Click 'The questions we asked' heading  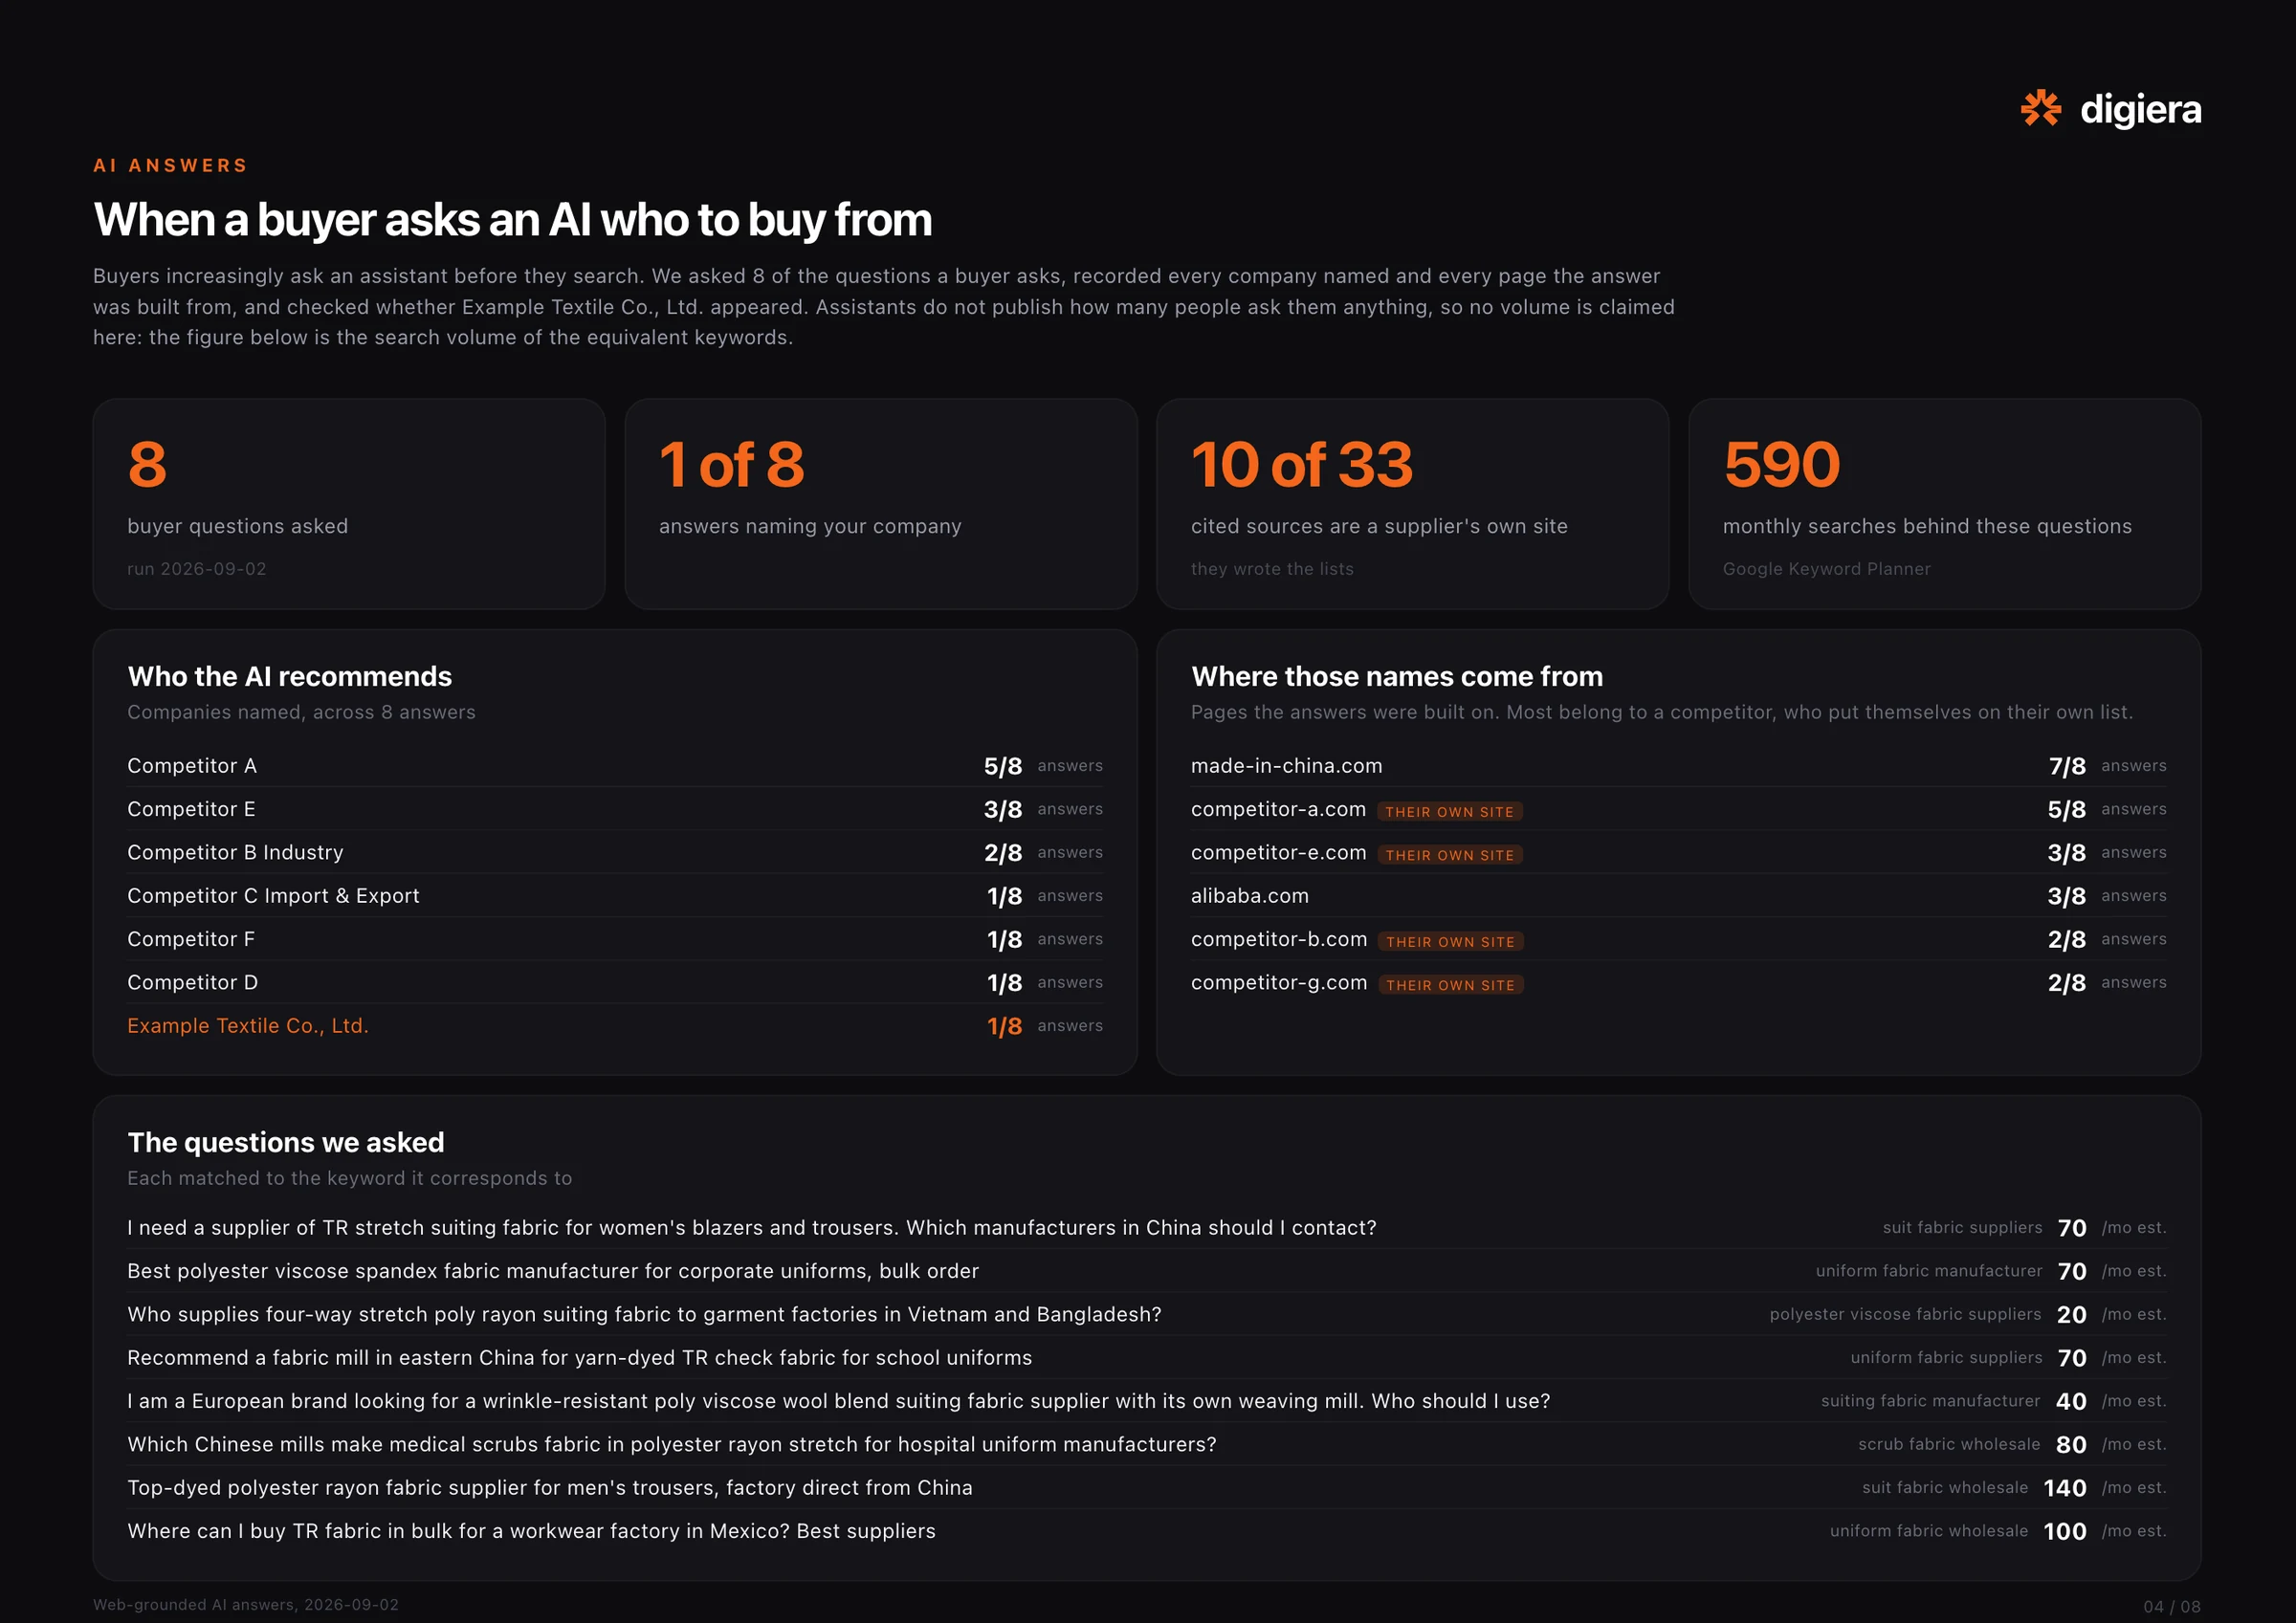286,1143
